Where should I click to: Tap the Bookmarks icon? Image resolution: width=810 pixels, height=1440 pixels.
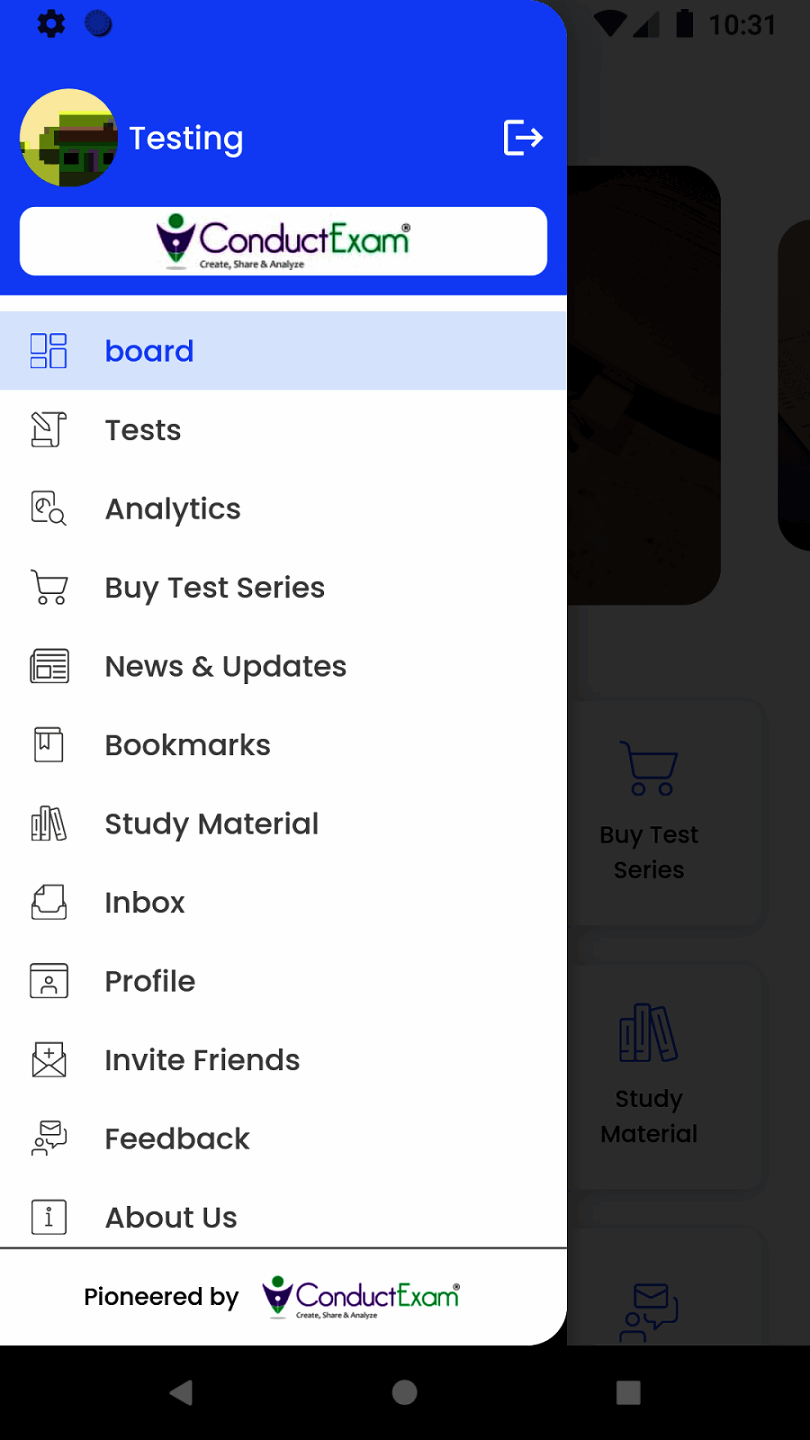coord(49,745)
